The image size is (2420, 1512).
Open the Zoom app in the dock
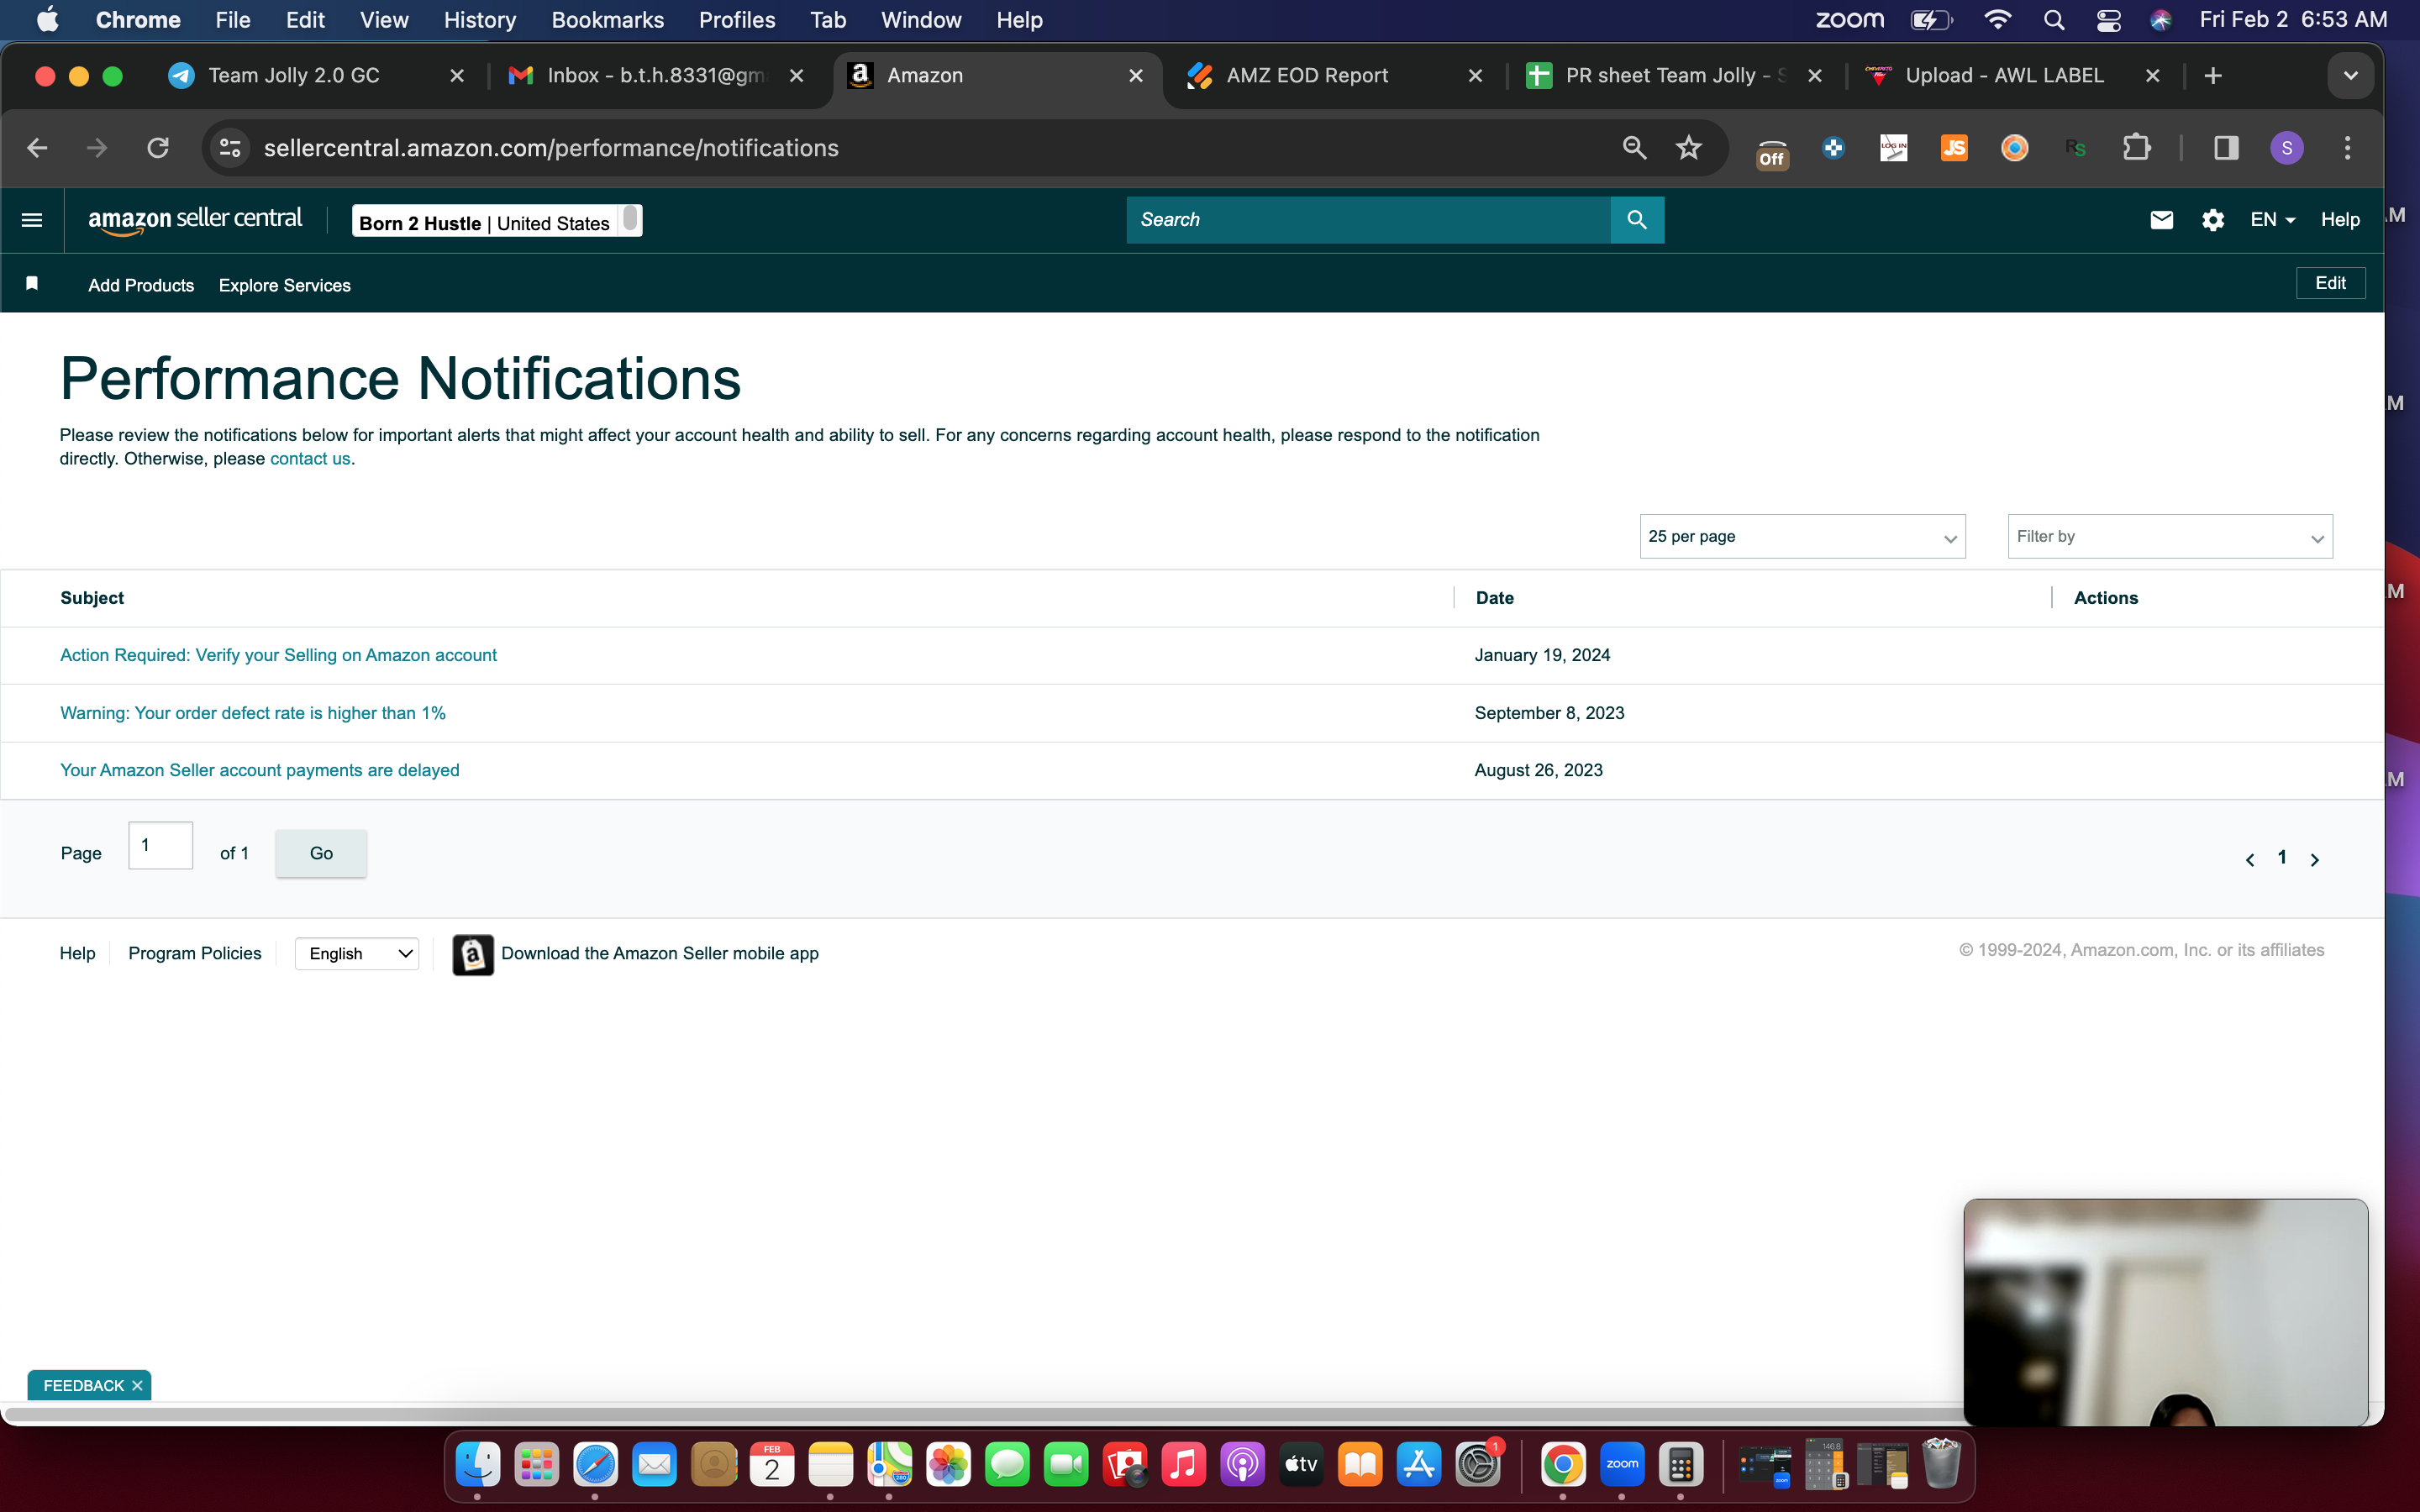[x=1621, y=1465]
